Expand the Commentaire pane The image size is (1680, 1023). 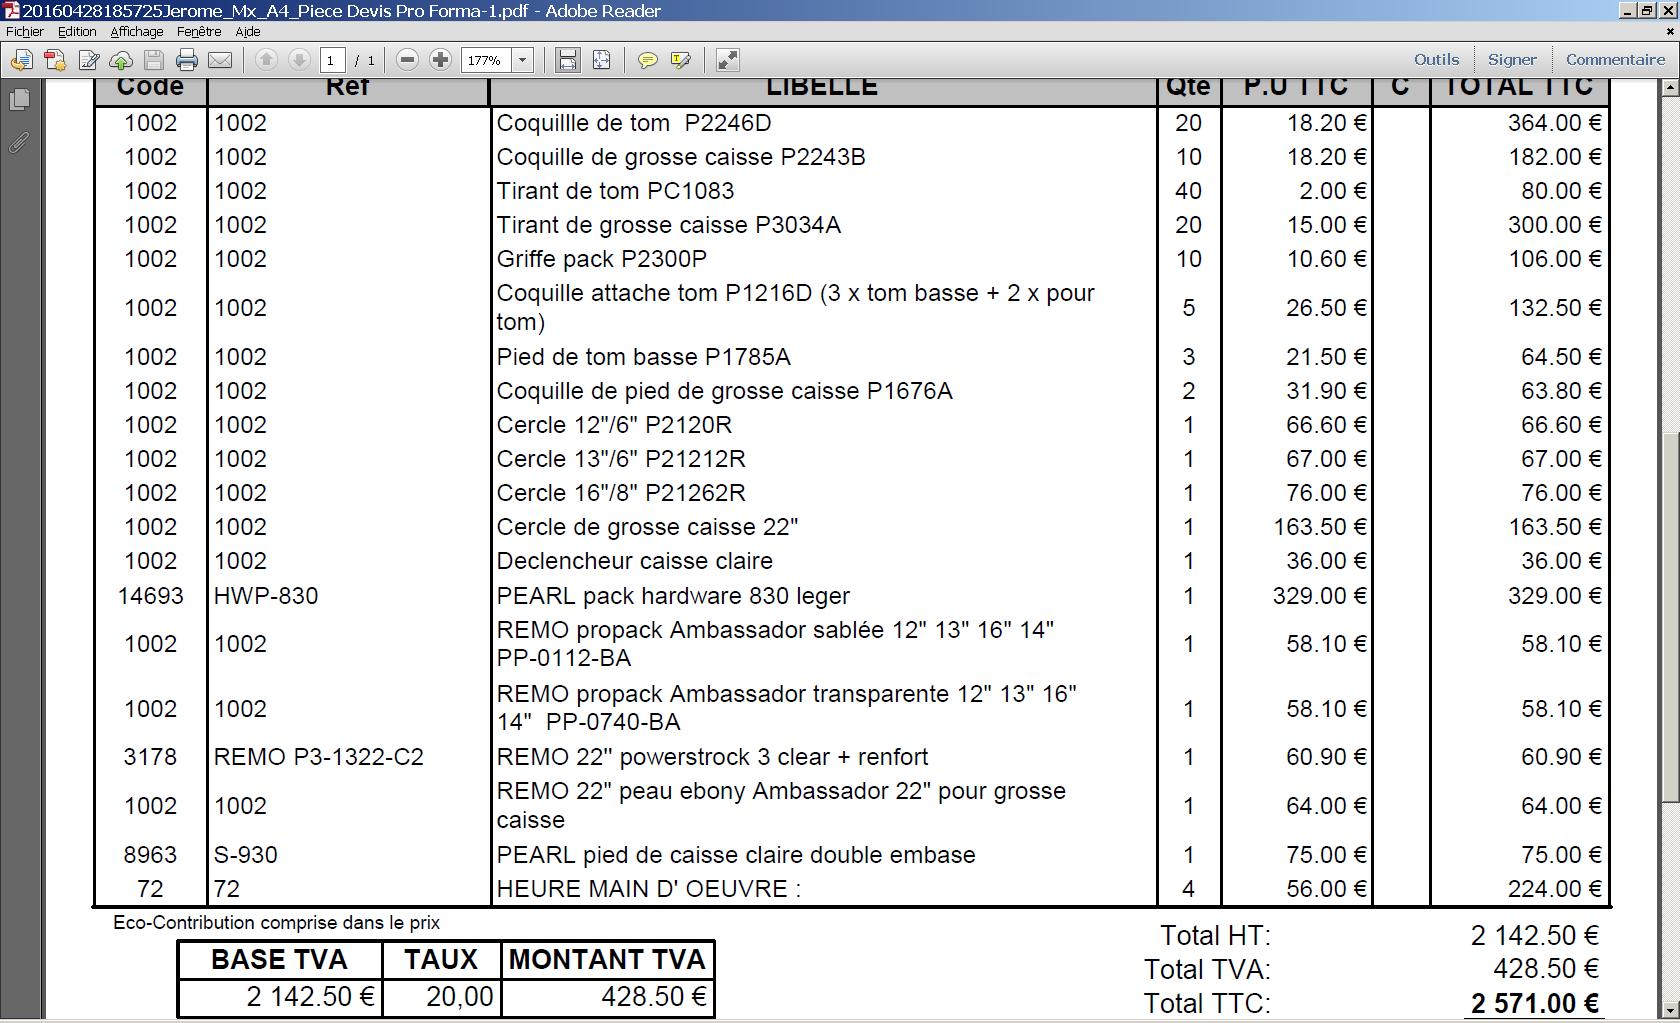1615,60
